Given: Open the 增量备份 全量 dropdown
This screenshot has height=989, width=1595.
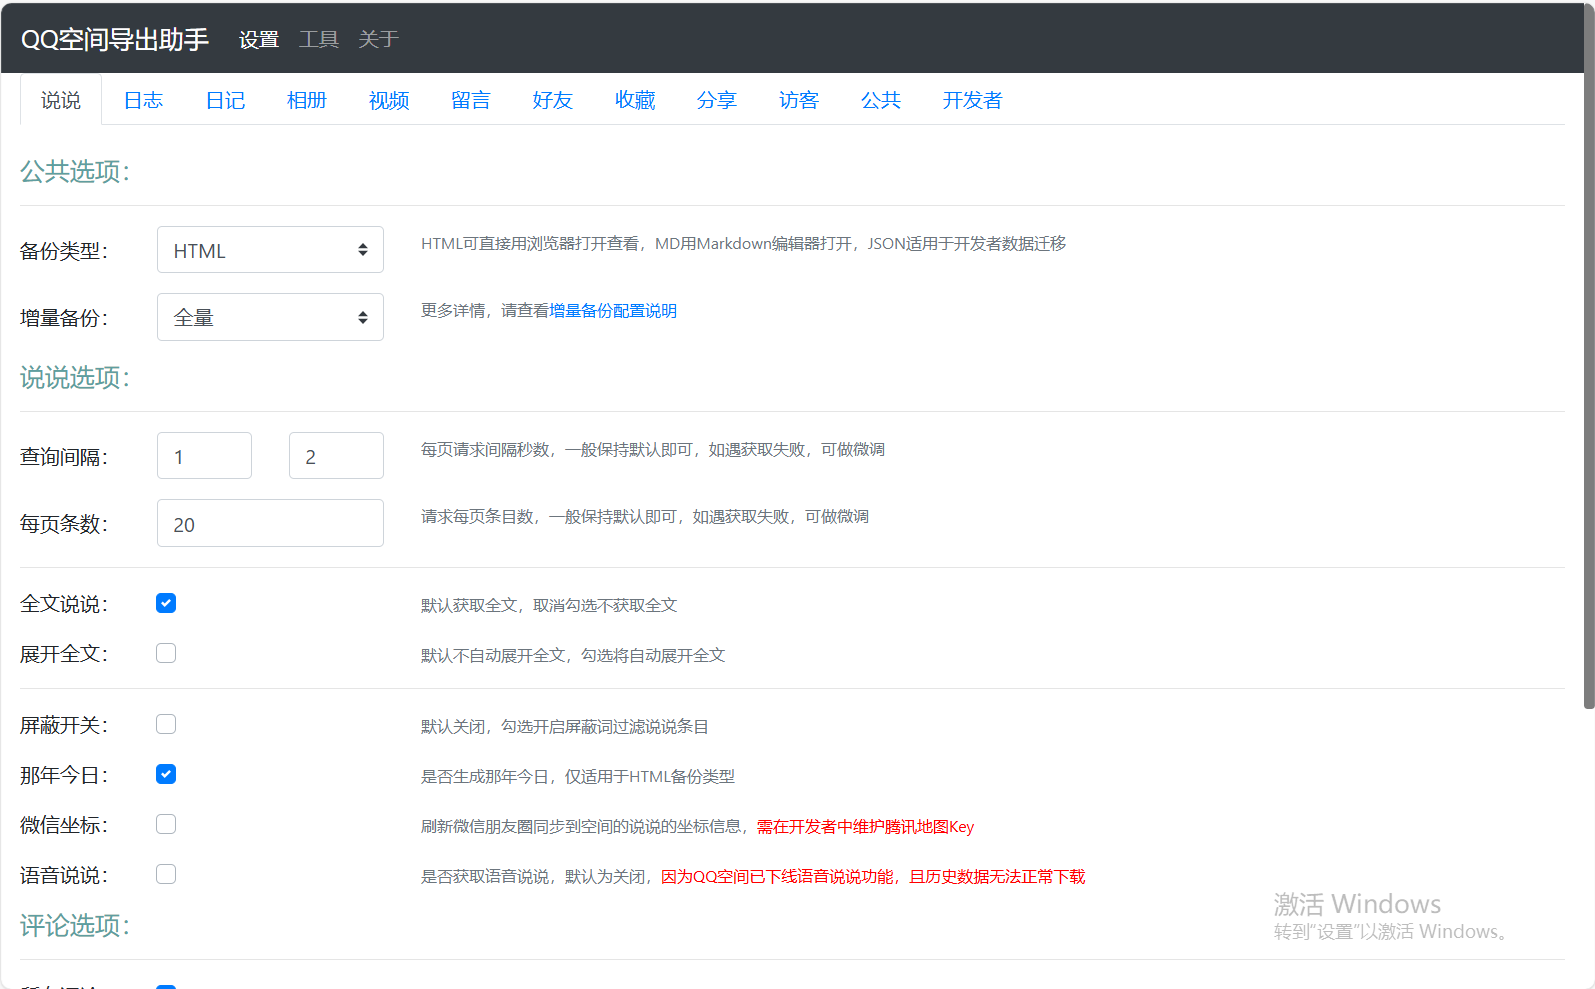Looking at the screenshot, I should (x=270, y=317).
